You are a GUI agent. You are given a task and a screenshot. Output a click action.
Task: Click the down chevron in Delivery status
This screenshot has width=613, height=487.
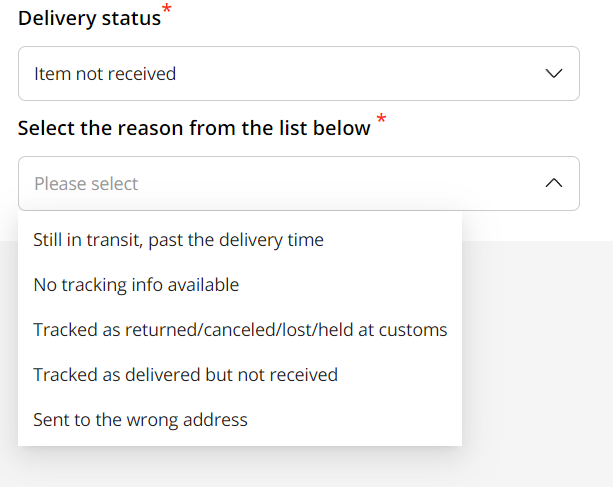tap(554, 73)
